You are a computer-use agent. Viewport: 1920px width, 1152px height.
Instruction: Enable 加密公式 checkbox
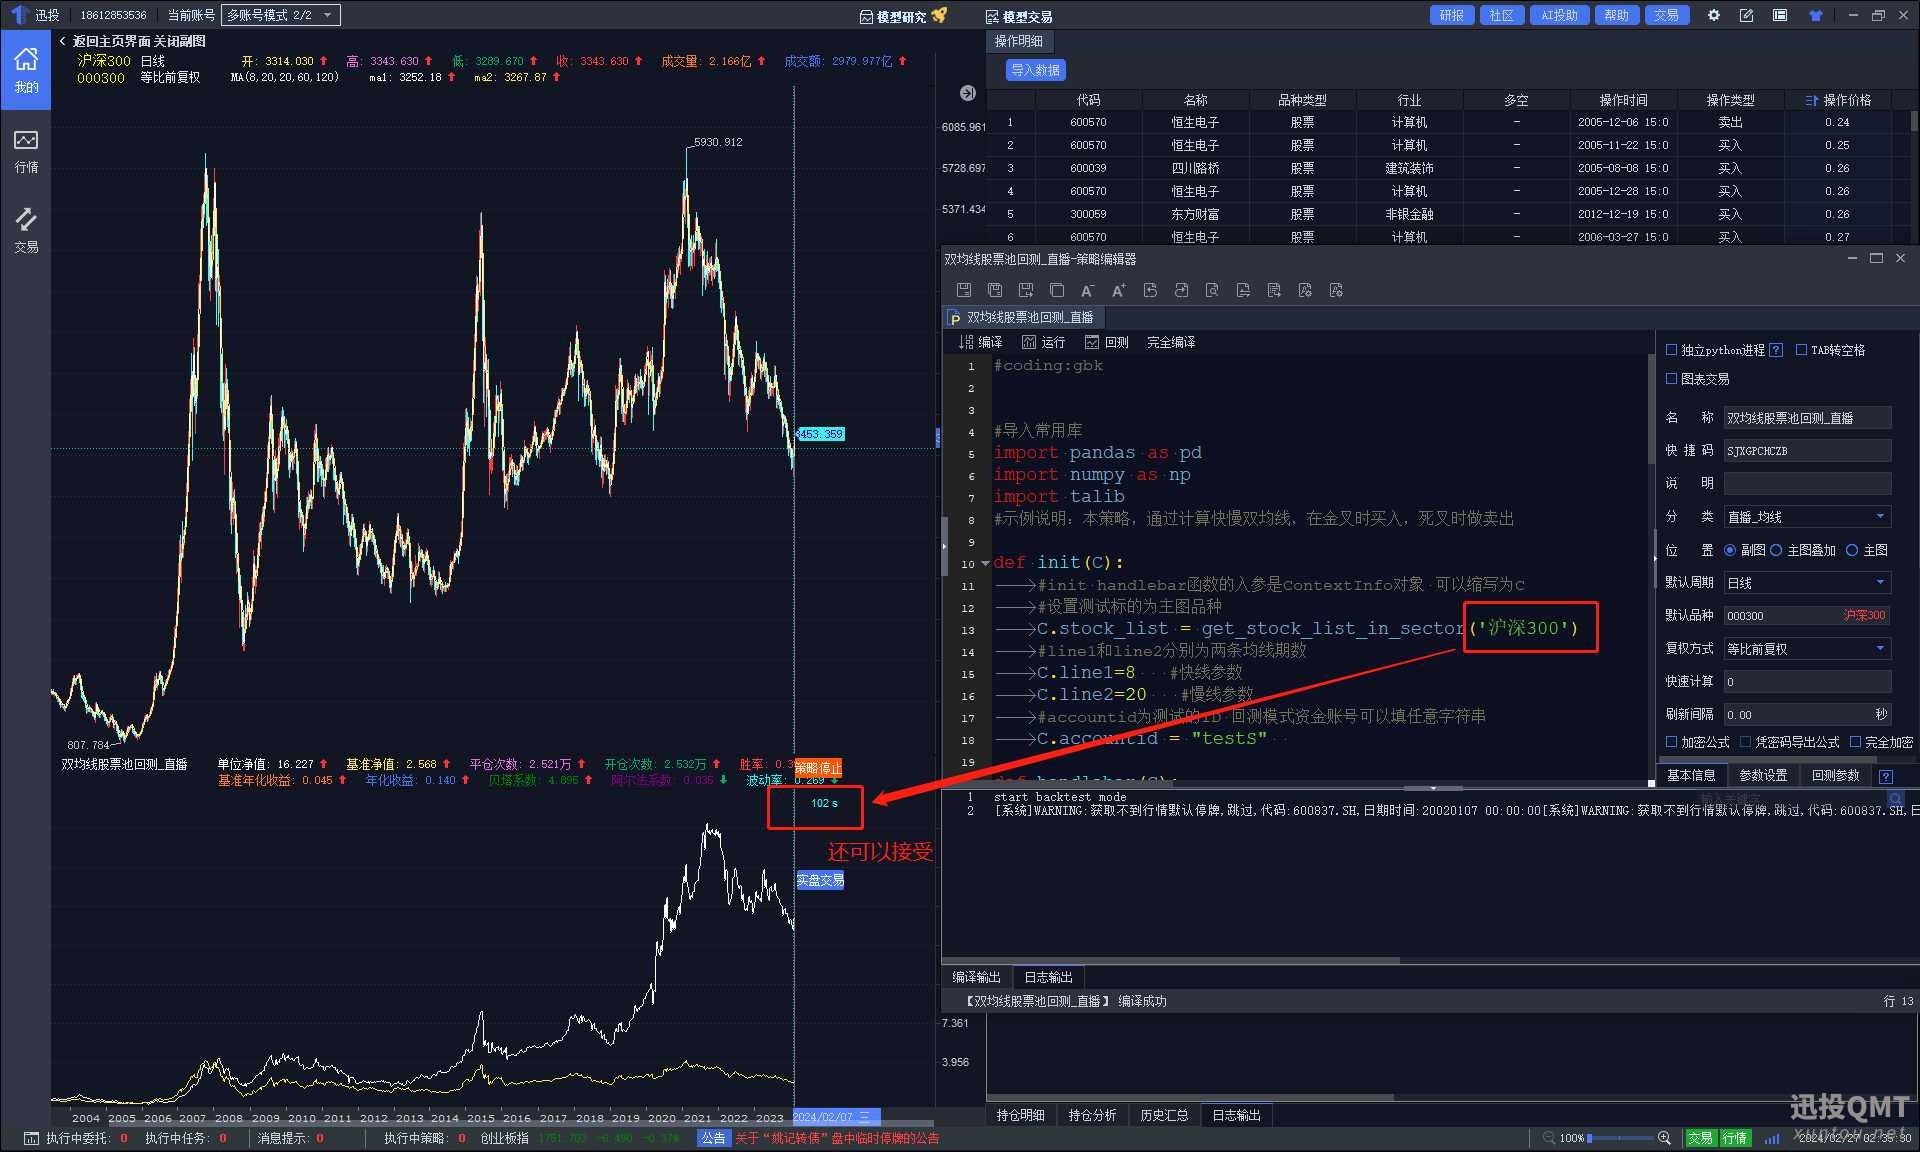(x=1671, y=742)
